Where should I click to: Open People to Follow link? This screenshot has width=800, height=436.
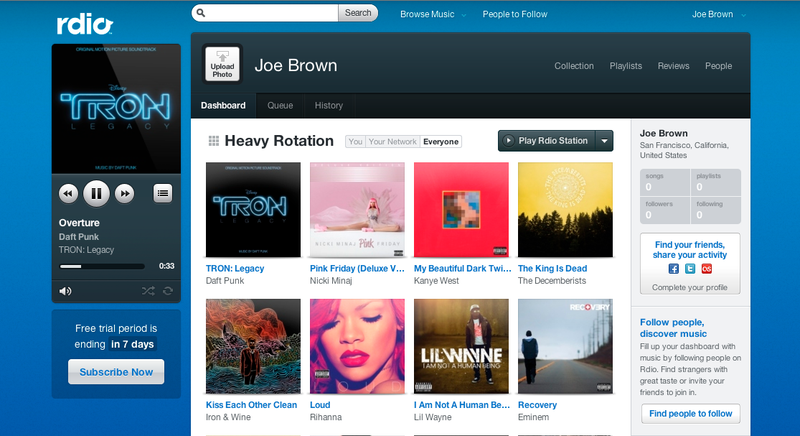[515, 14]
